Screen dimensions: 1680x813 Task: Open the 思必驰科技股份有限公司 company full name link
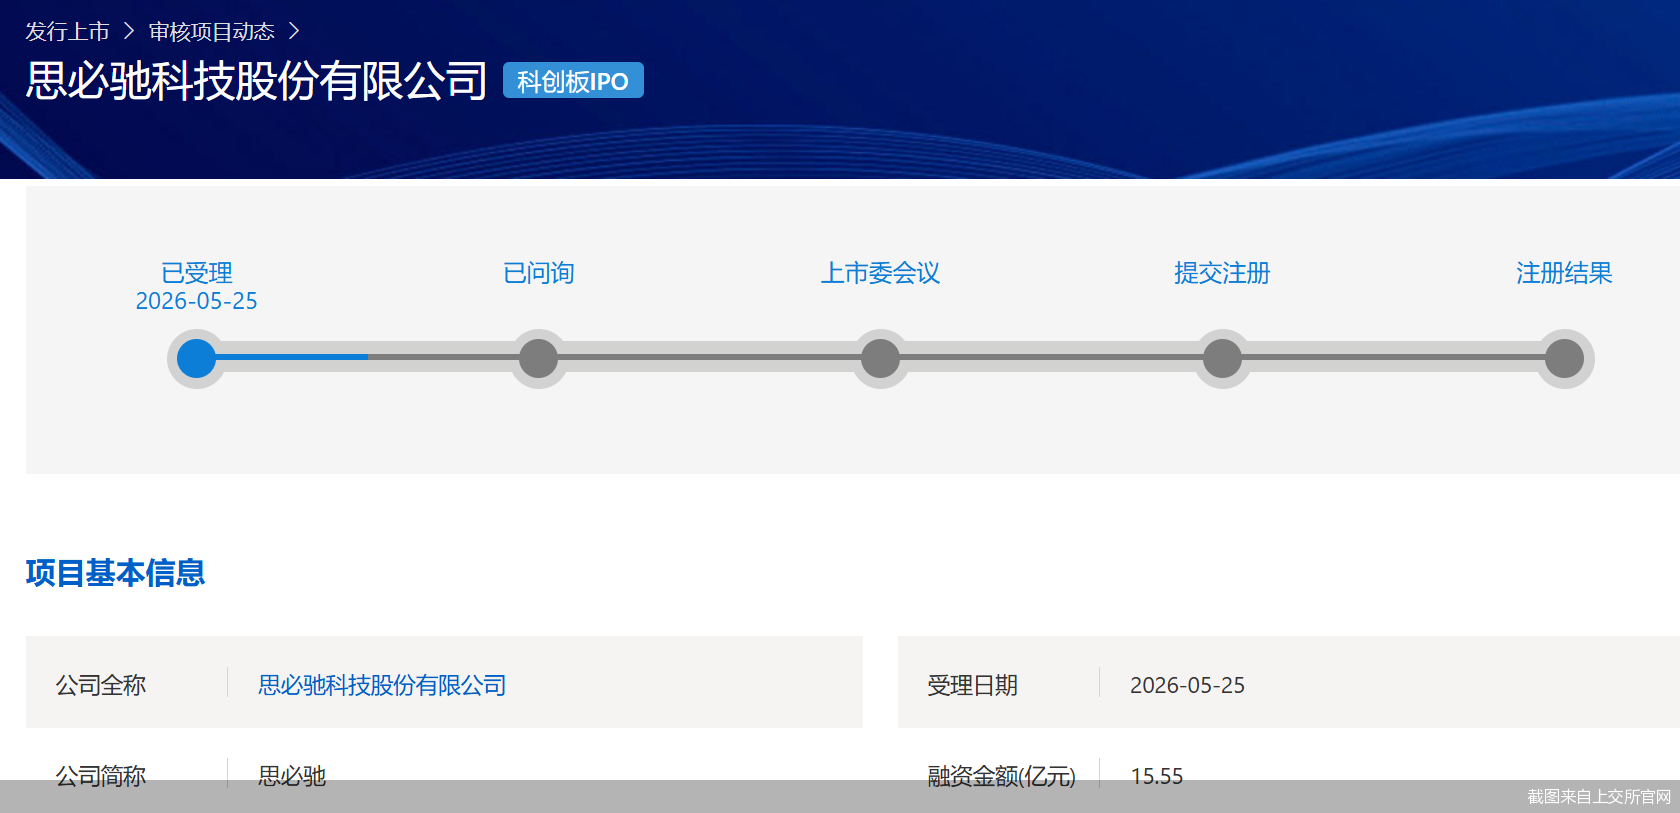tap(382, 685)
